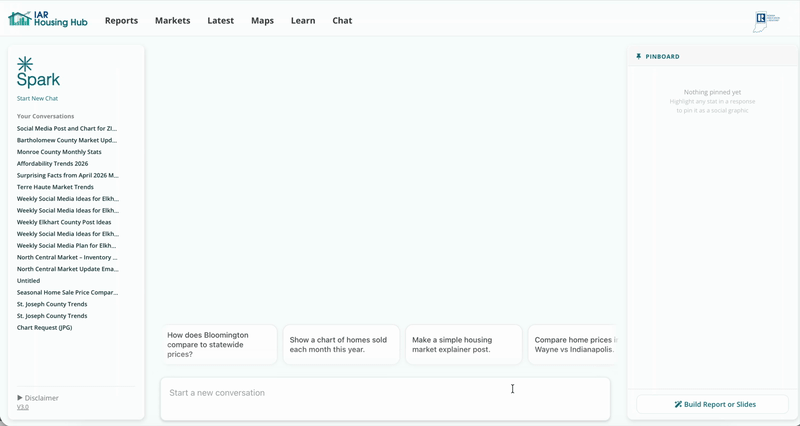Open Social Media Post and Chart conversation
Screen dimensions: 800x426
pos(67,129)
